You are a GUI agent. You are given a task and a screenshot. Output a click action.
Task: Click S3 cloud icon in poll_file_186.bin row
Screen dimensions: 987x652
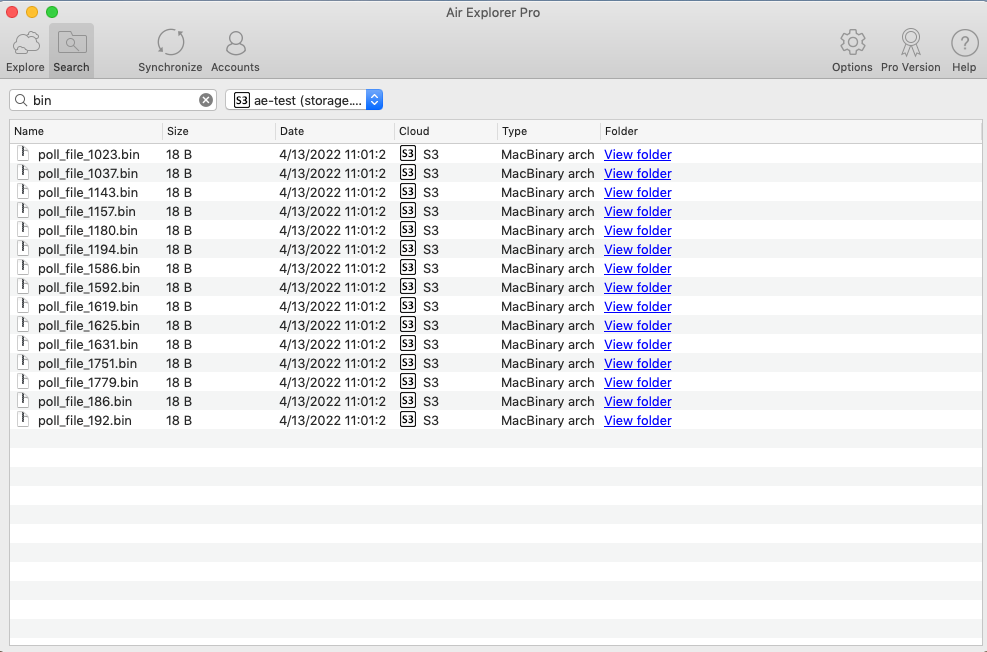[x=408, y=401]
